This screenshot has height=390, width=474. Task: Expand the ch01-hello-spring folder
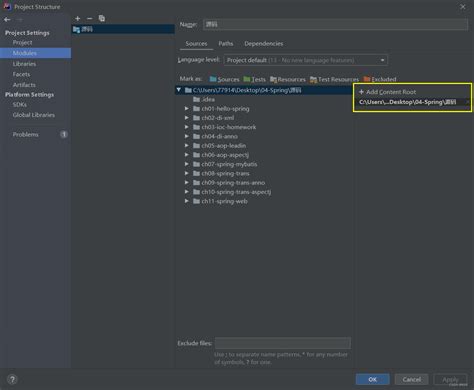[187, 109]
